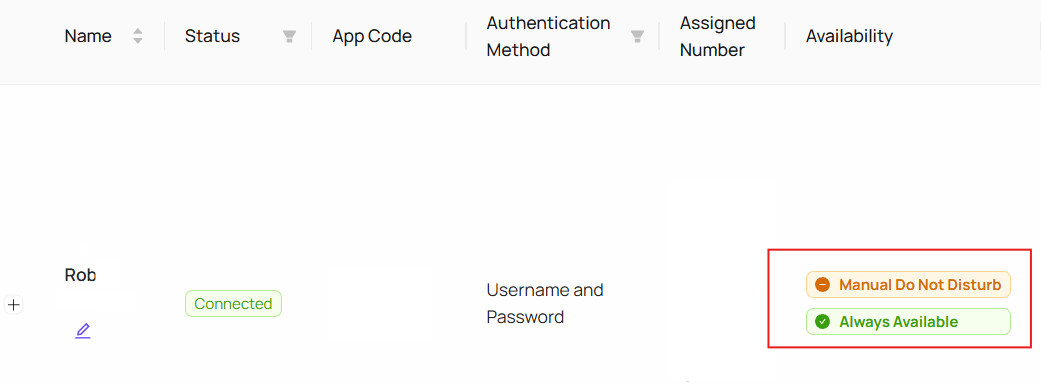Click the blank App Code cell in Rob's row

[x=380, y=305]
